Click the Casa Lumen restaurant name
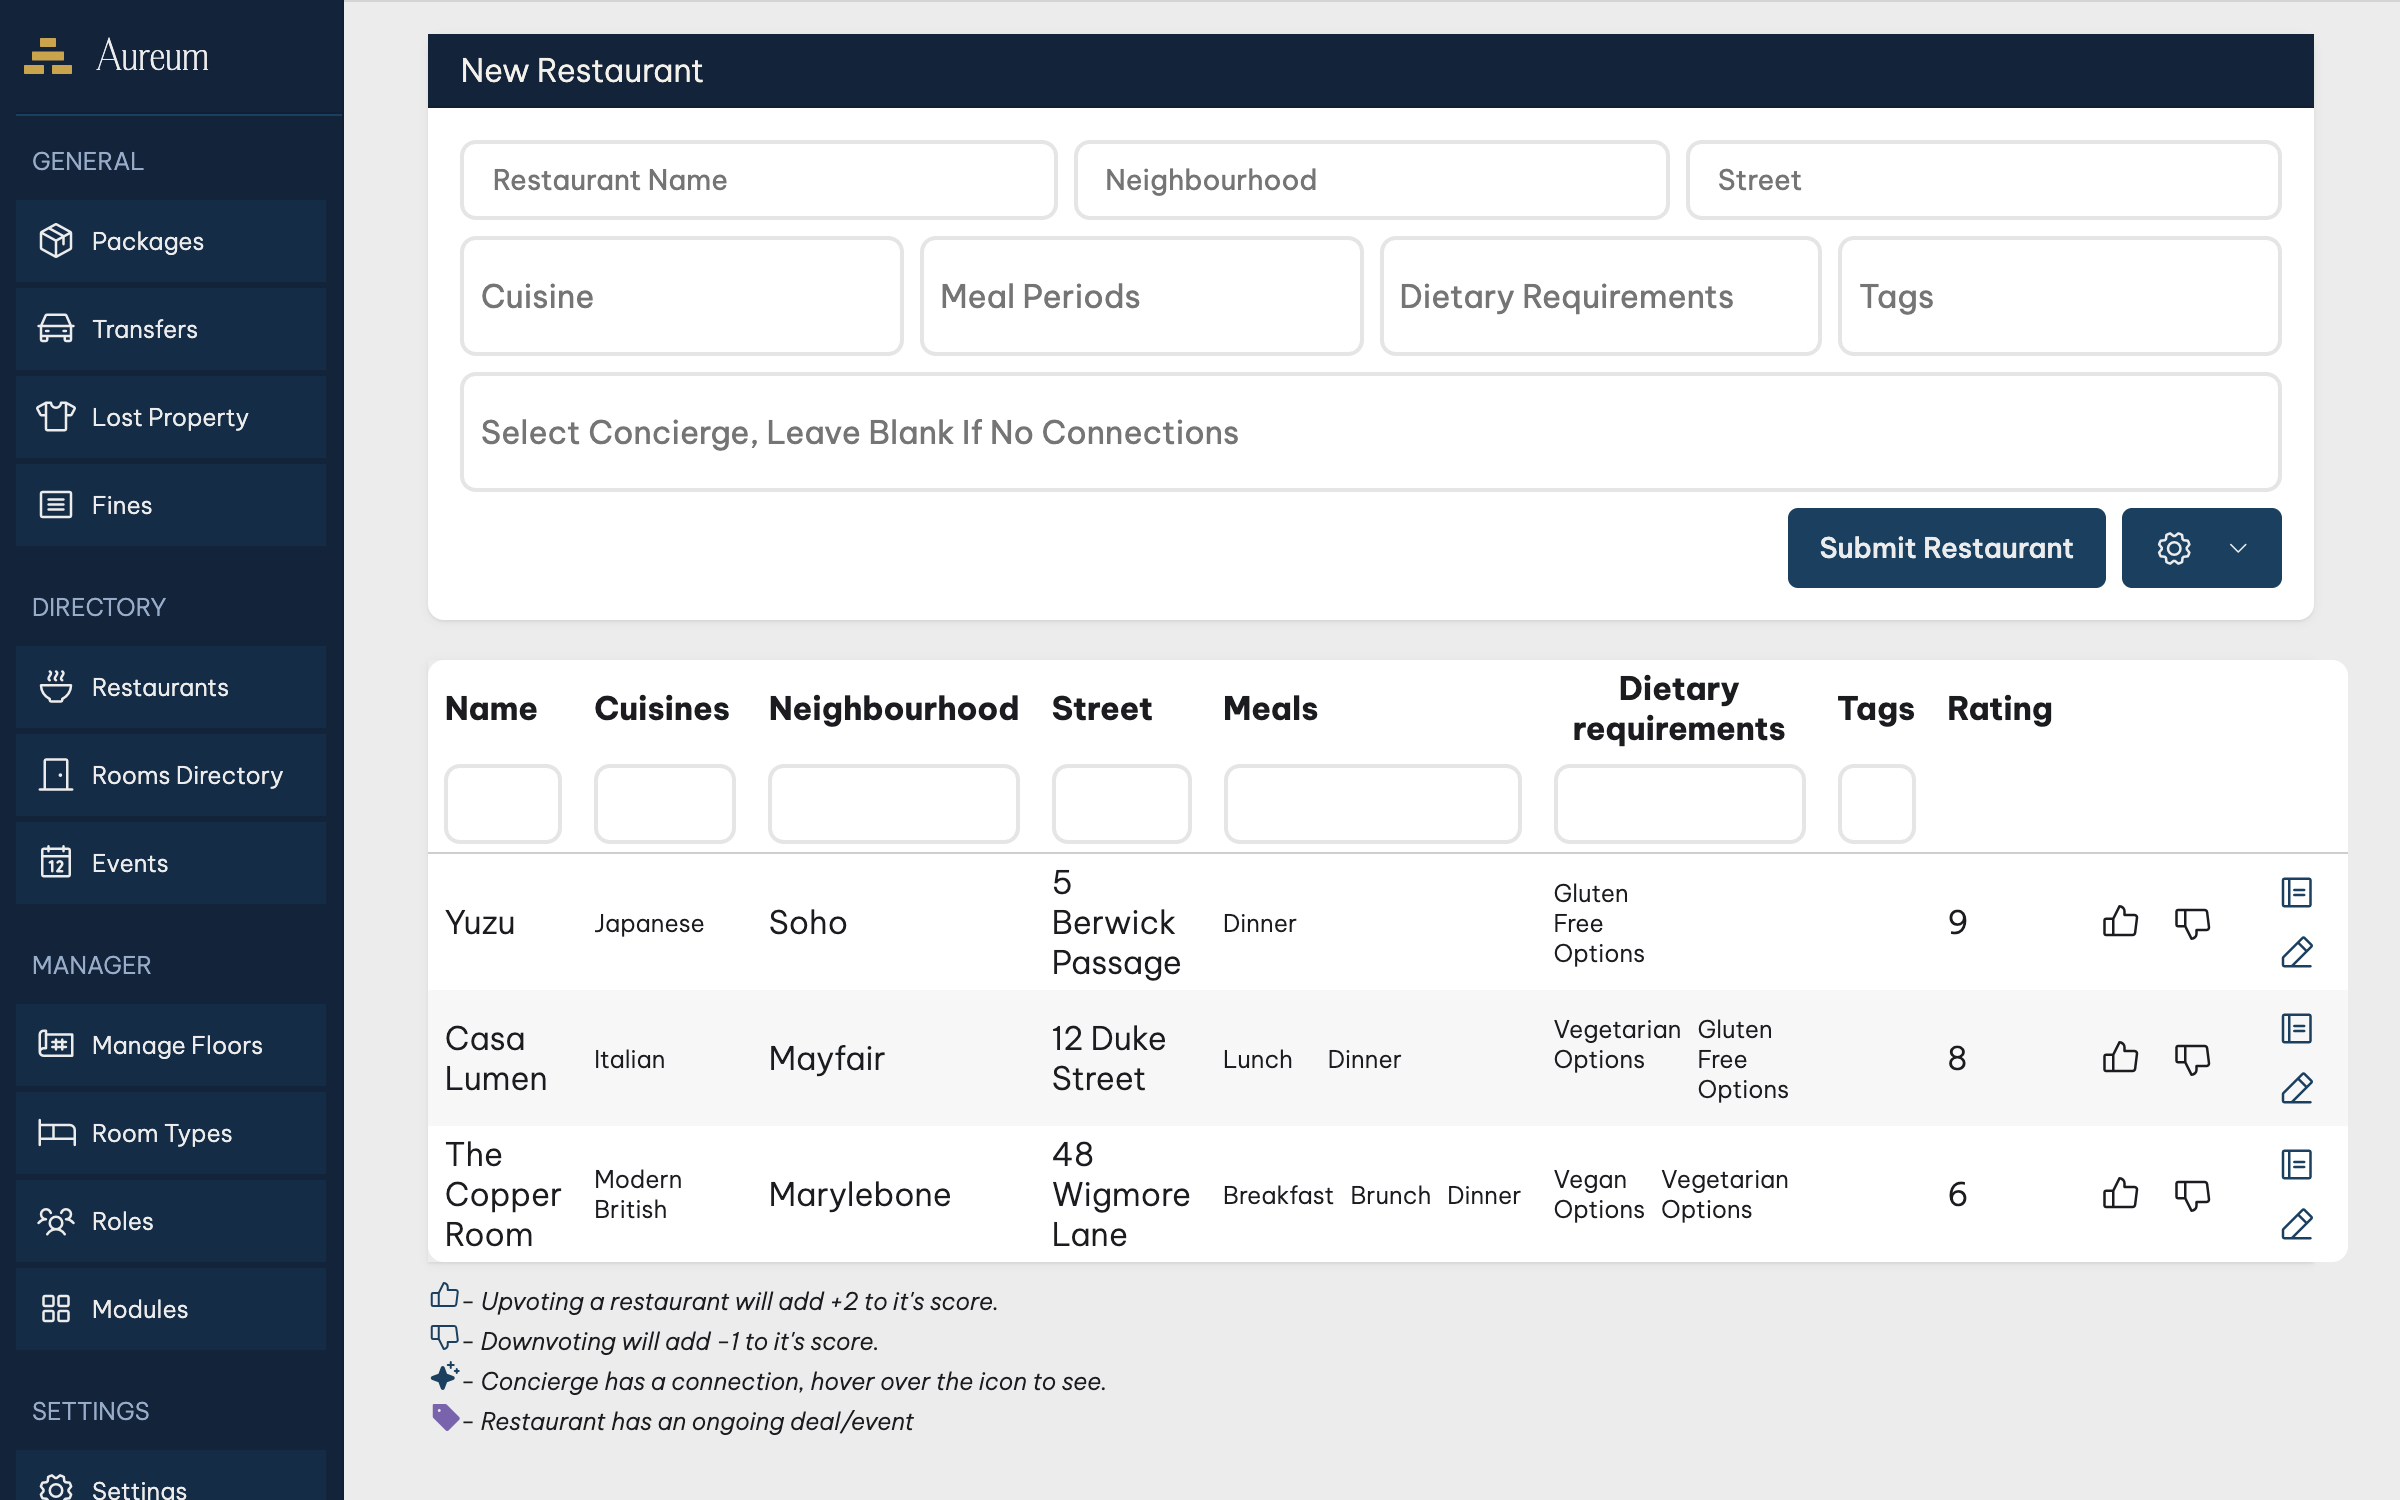The height and width of the screenshot is (1500, 2400). [496, 1058]
